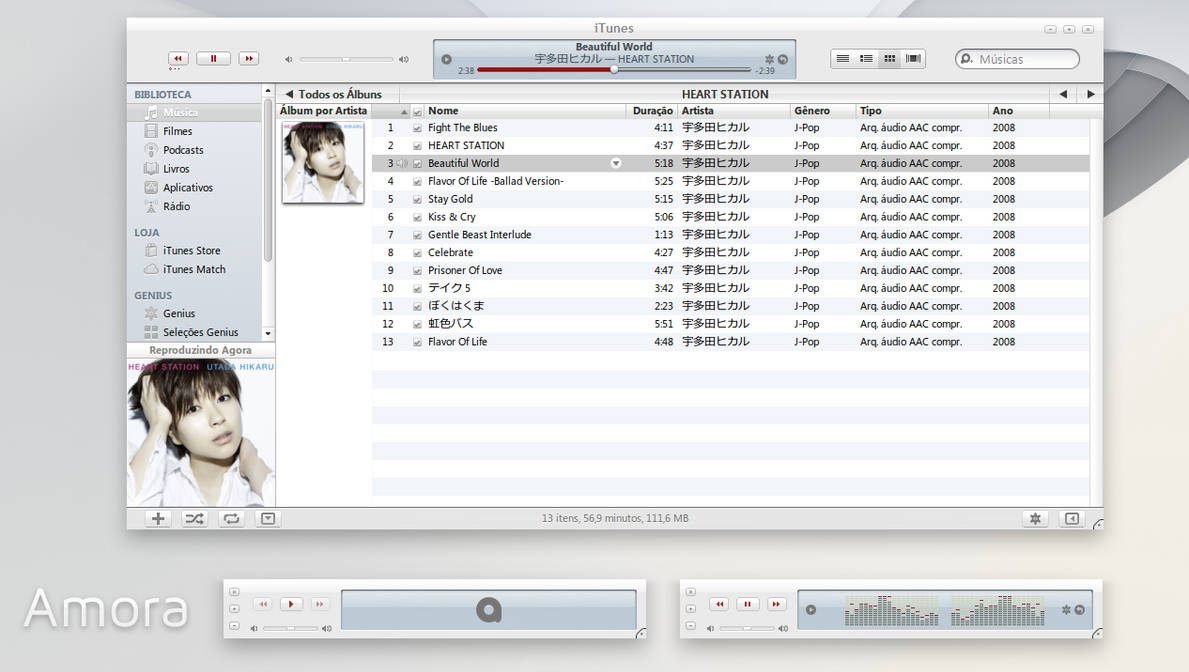Skip to next track in right mini player
Screen dimensions: 1189x672
(x=776, y=604)
